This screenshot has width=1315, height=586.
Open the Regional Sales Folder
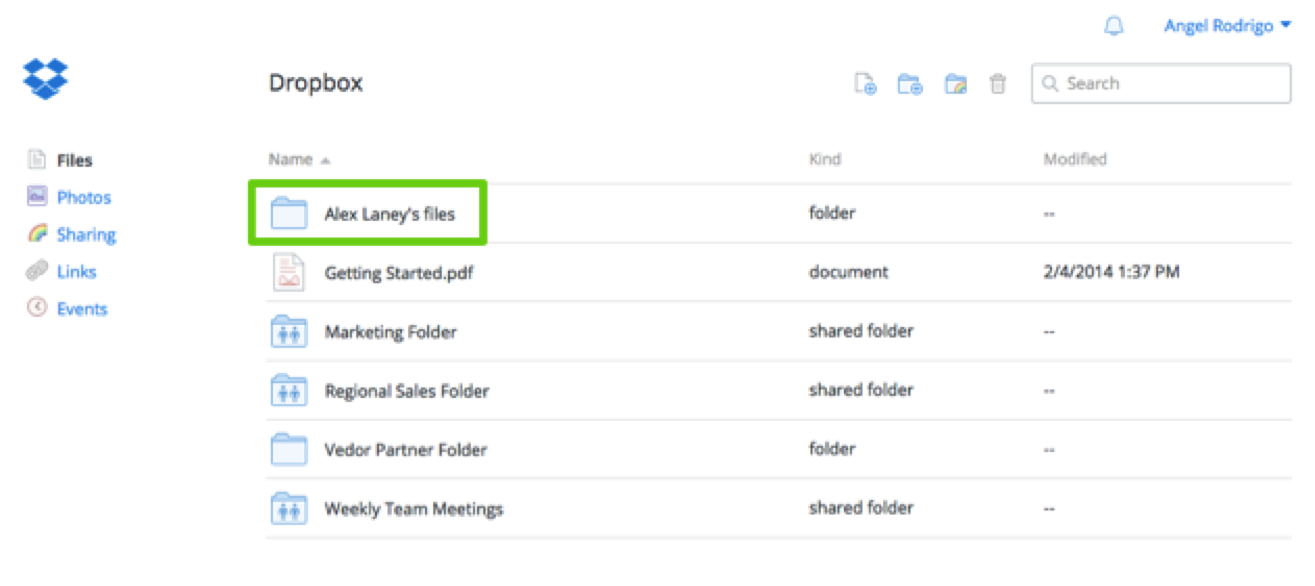[x=406, y=391]
